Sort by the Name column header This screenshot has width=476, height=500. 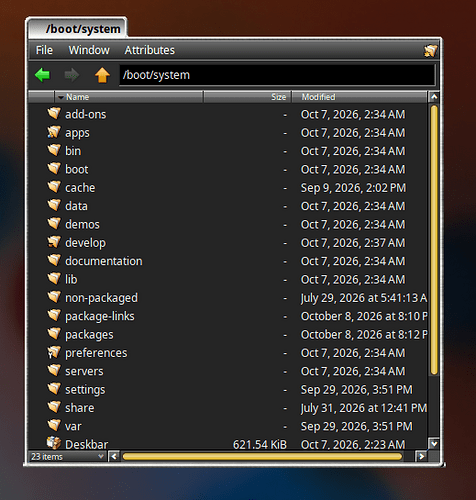coord(129,97)
